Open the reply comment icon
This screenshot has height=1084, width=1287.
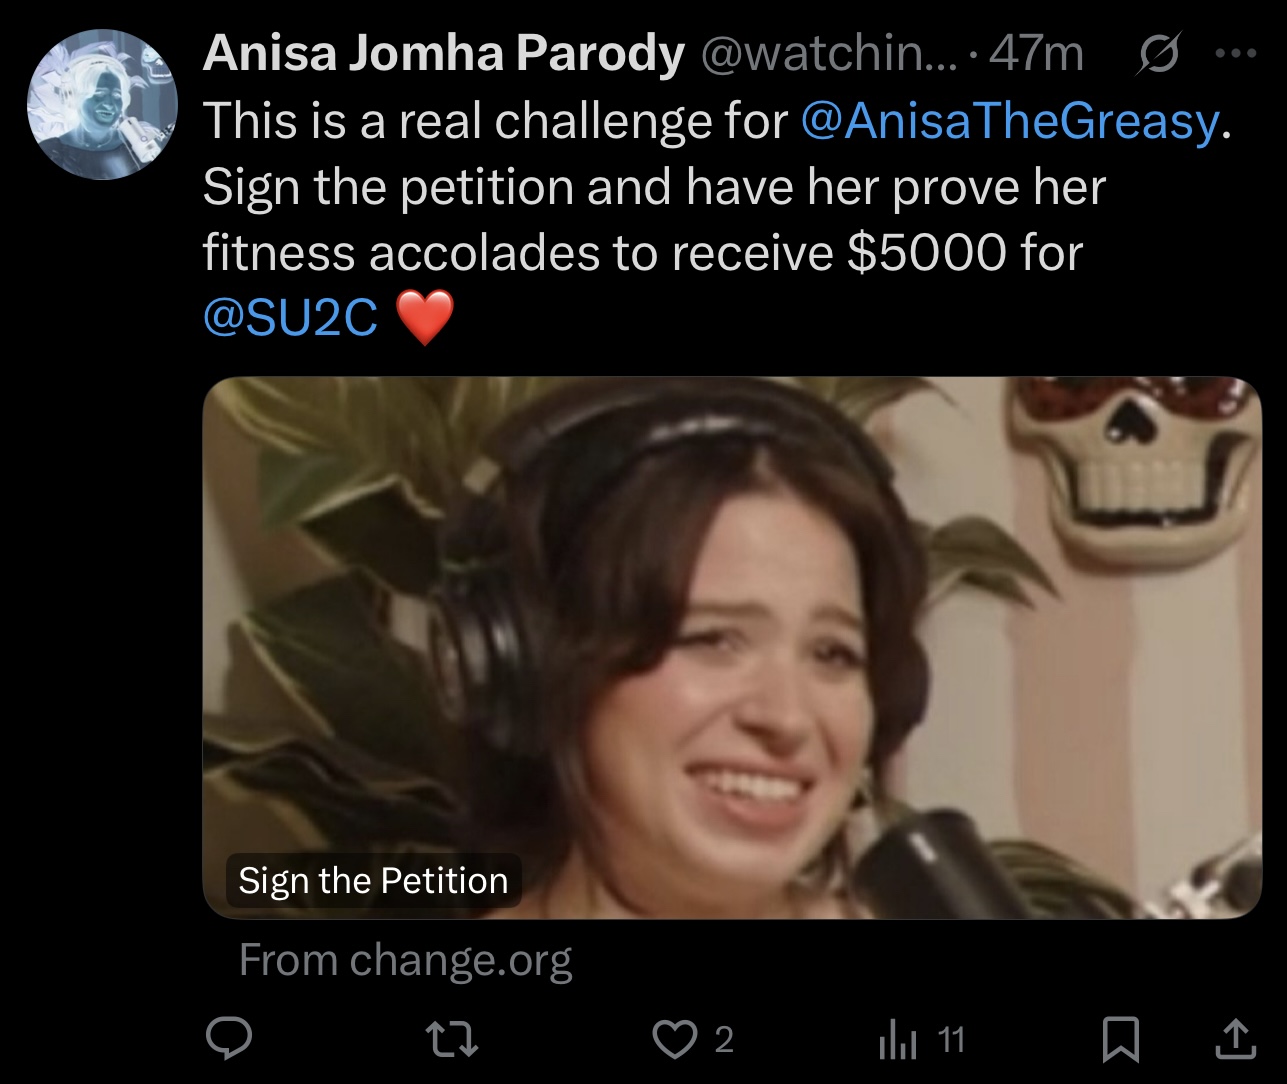pyautogui.click(x=229, y=1039)
